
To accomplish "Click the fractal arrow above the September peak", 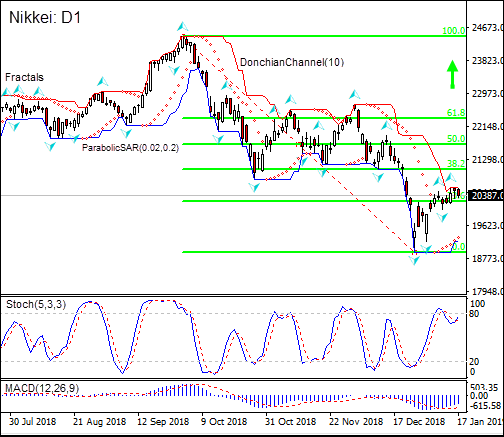I will pyautogui.click(x=182, y=26).
